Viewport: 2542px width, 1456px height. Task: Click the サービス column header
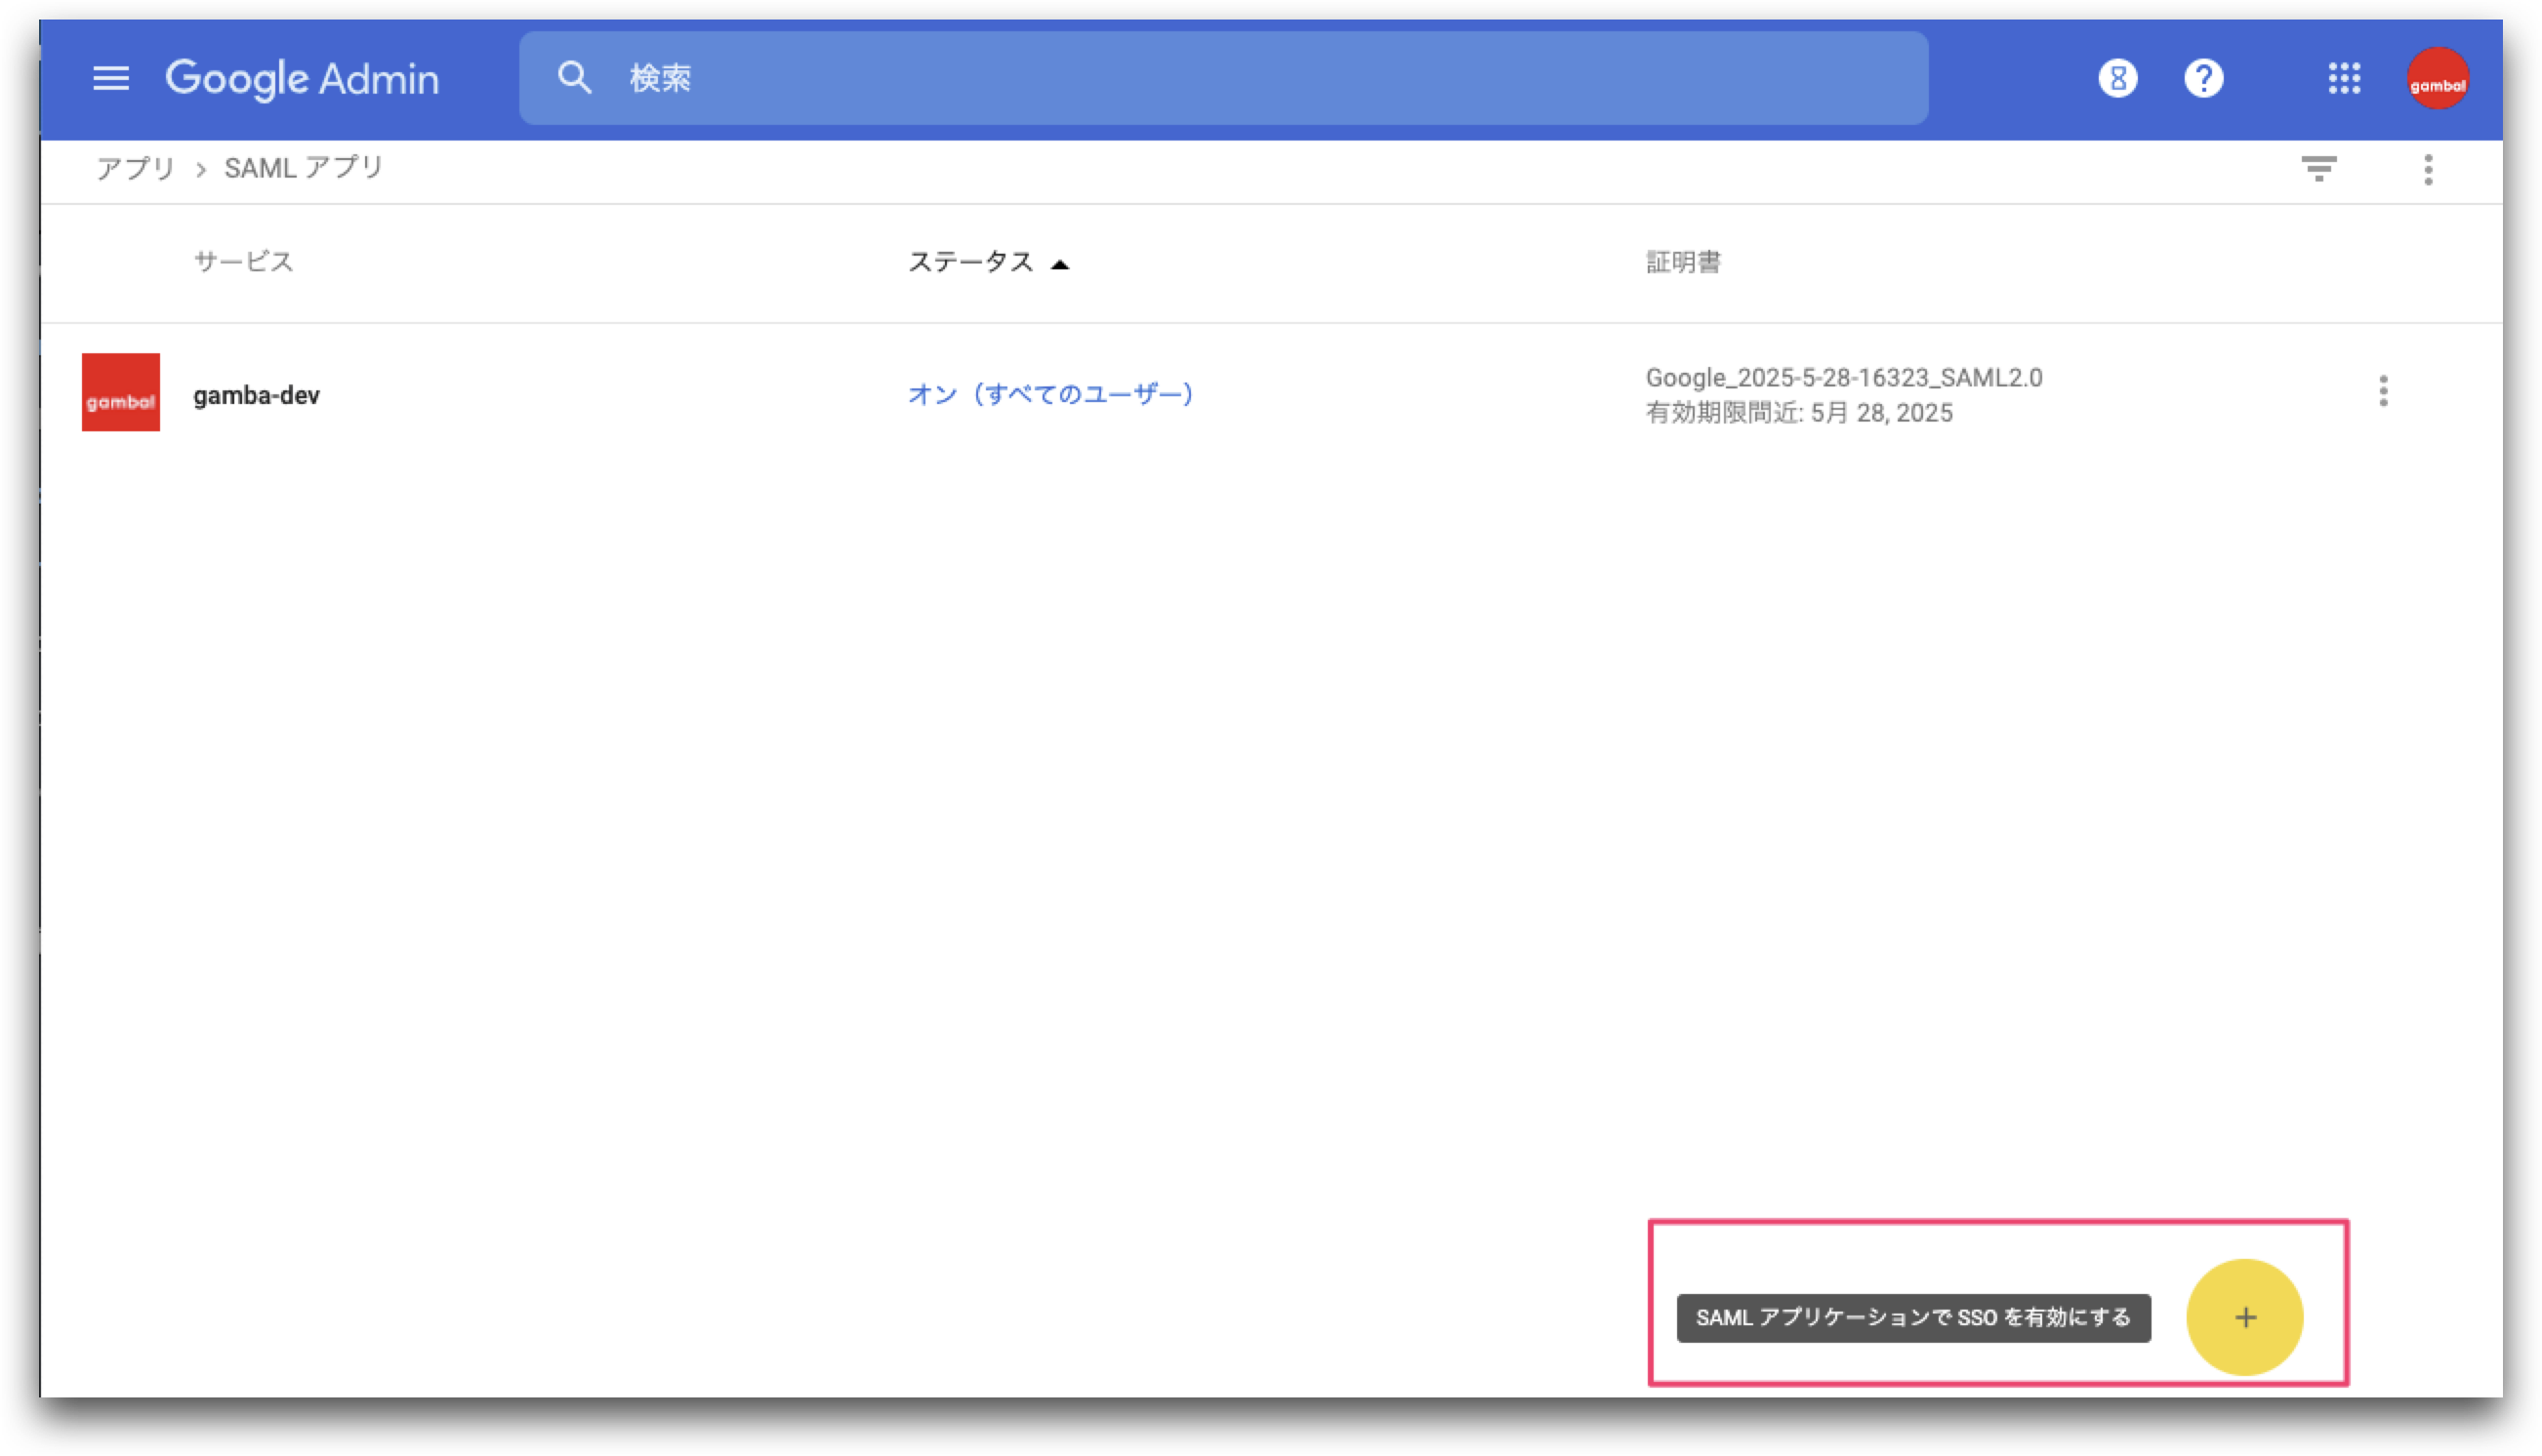[x=243, y=262]
